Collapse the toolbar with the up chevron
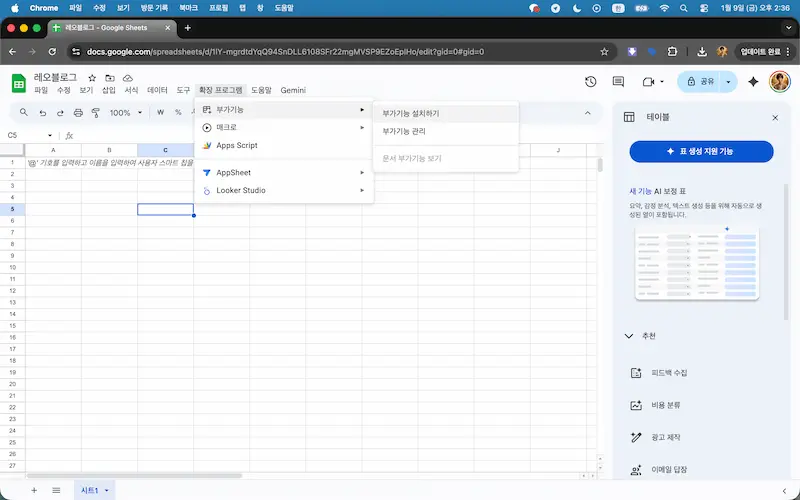This screenshot has width=800, height=500. (587, 113)
